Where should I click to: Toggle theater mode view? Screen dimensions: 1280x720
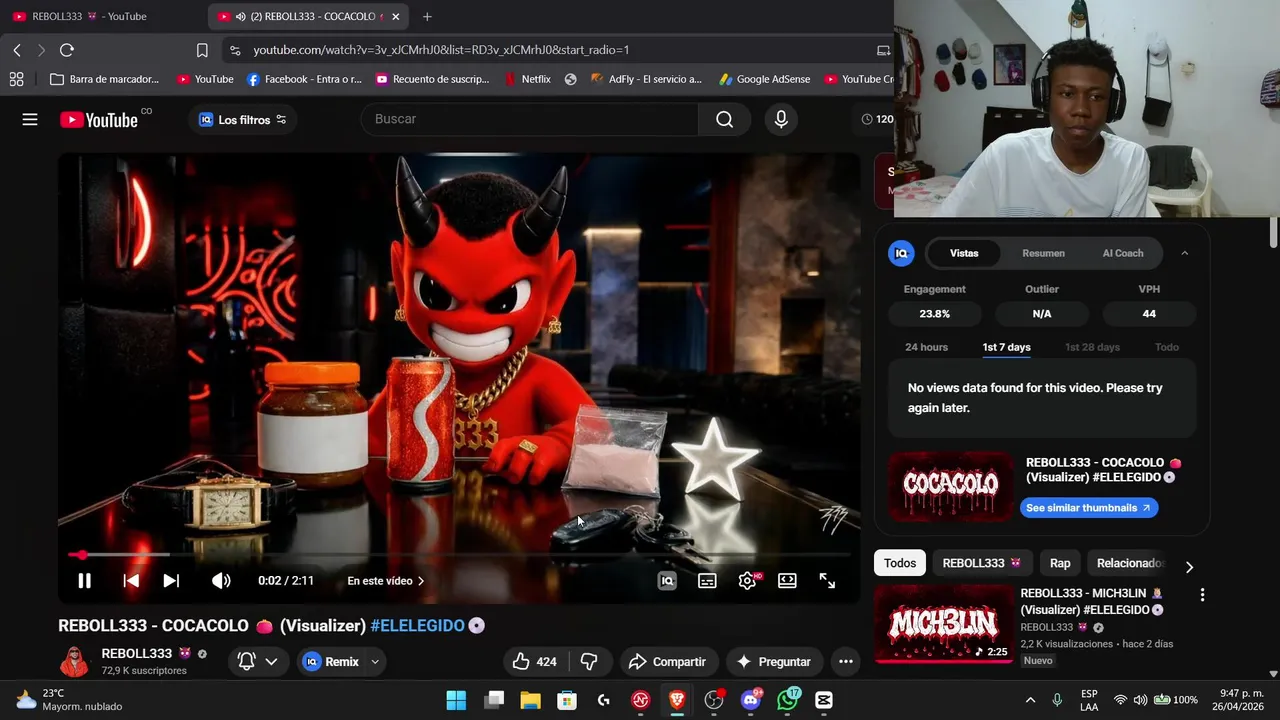click(x=787, y=581)
